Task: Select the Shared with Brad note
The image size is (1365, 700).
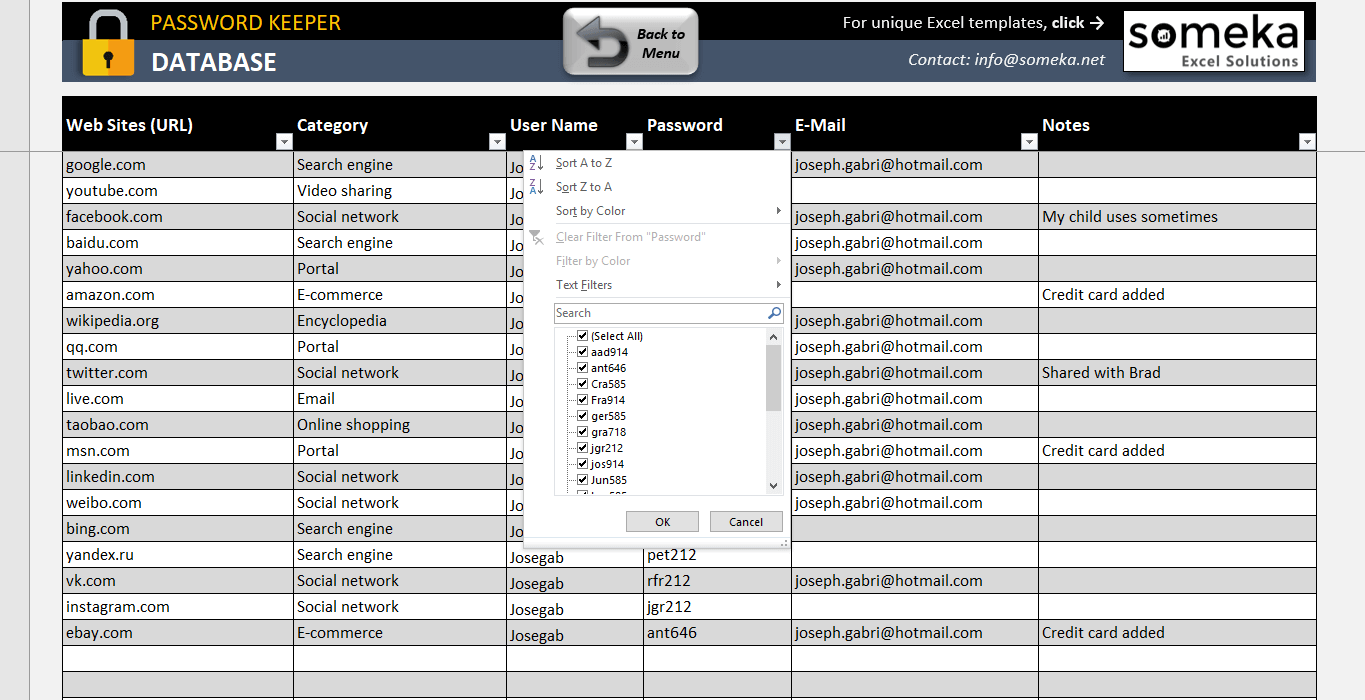Action: (1178, 373)
